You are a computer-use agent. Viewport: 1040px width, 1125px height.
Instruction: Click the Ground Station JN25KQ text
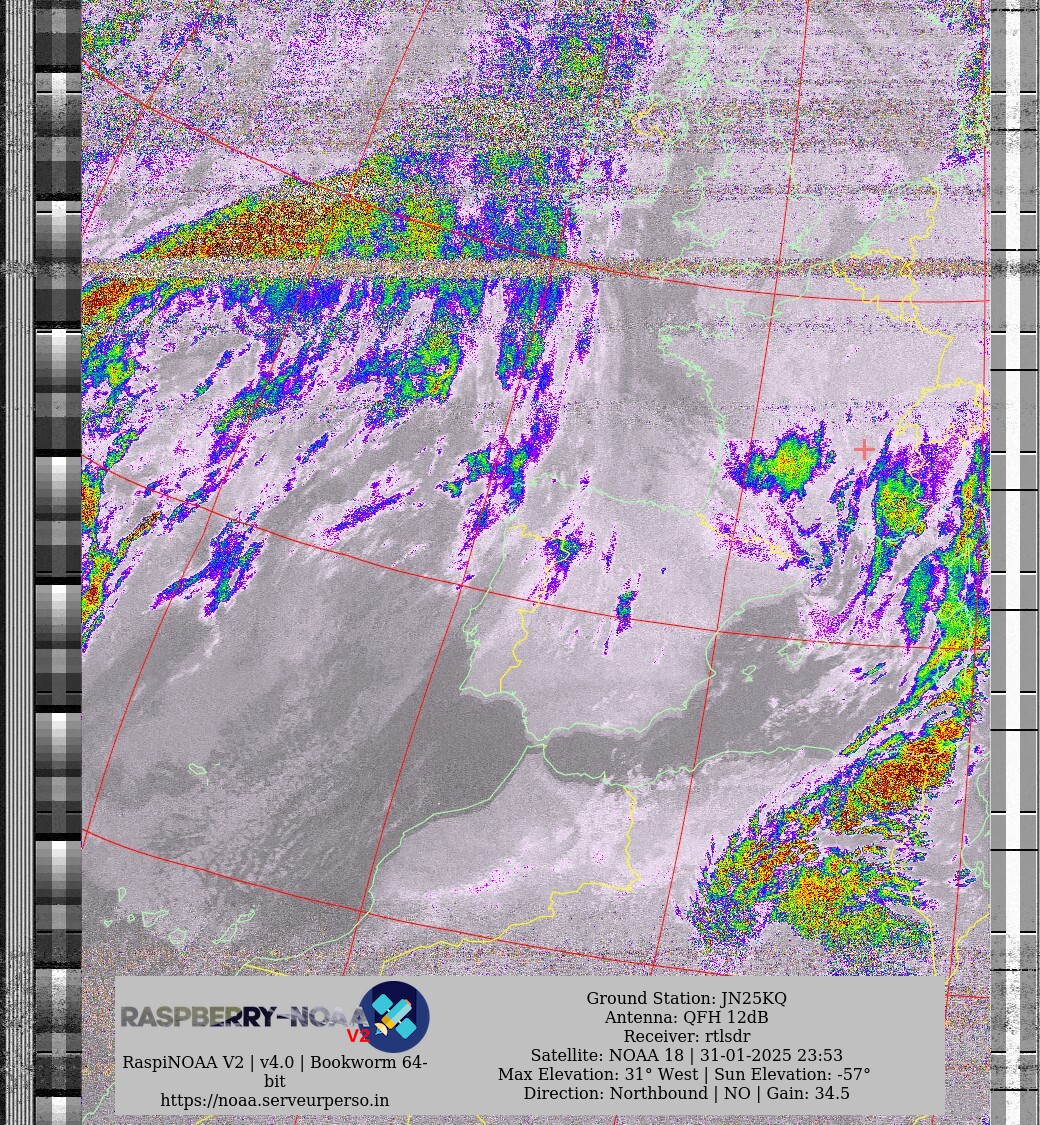pos(686,998)
